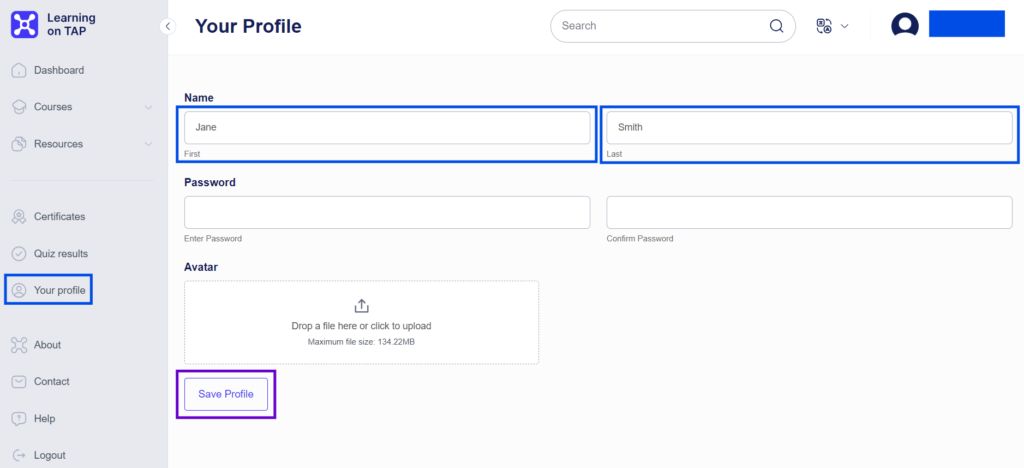Click the search magnifier icon
Image resolution: width=1024 pixels, height=468 pixels.
[777, 26]
